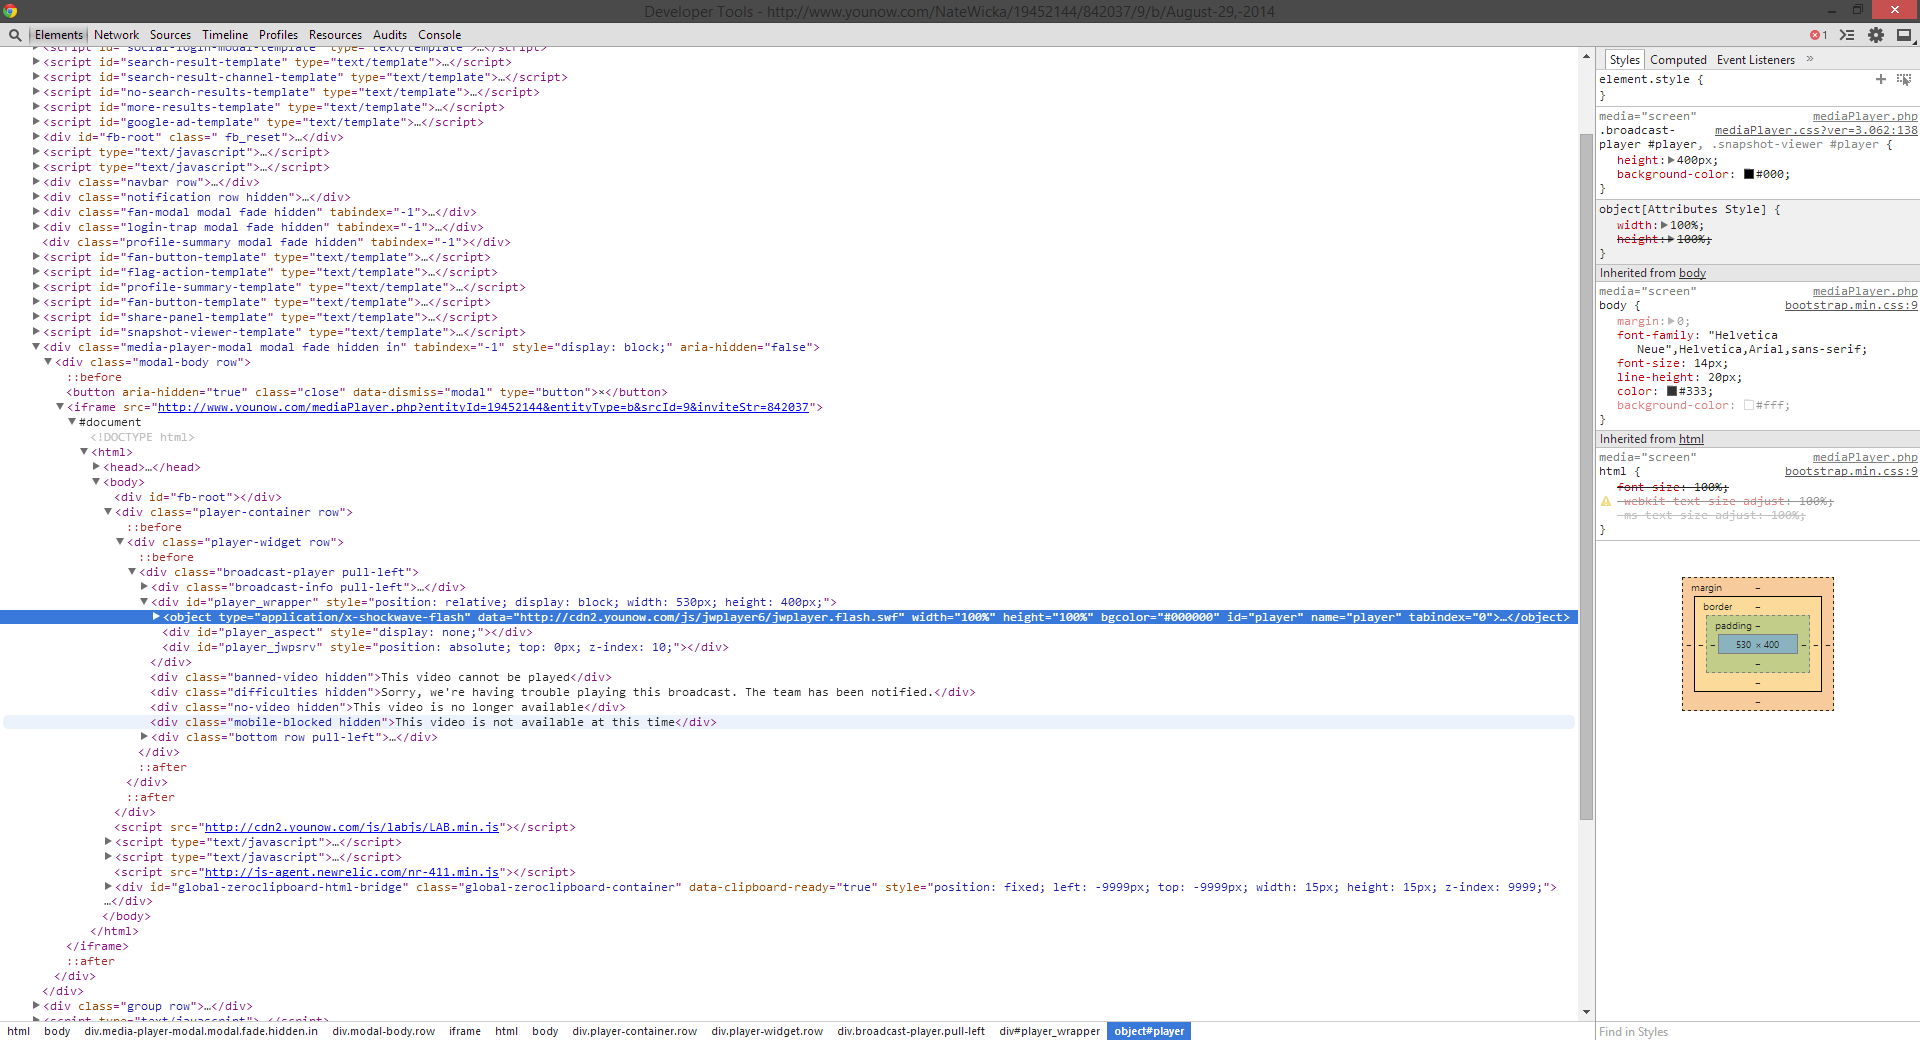Open the newrelic nr-411.min.js link
The image size is (1920, 1040).
point(352,872)
